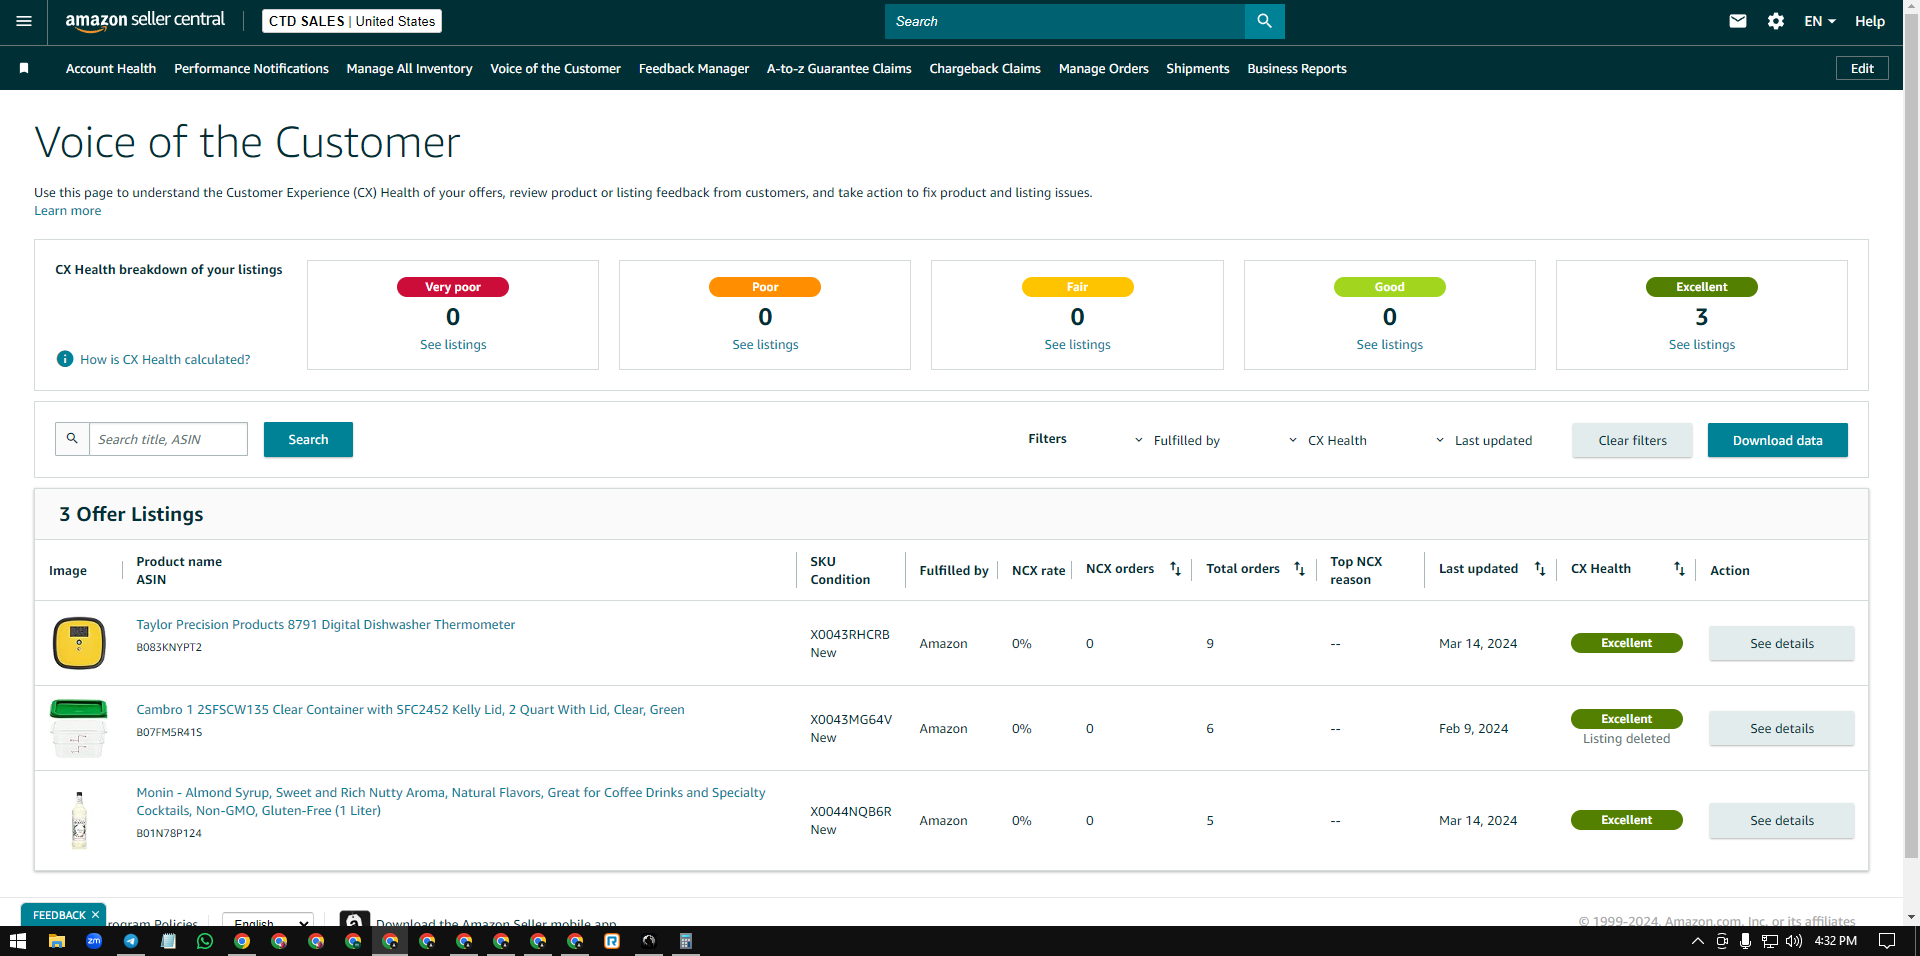Open Shipments menu item

coord(1198,68)
